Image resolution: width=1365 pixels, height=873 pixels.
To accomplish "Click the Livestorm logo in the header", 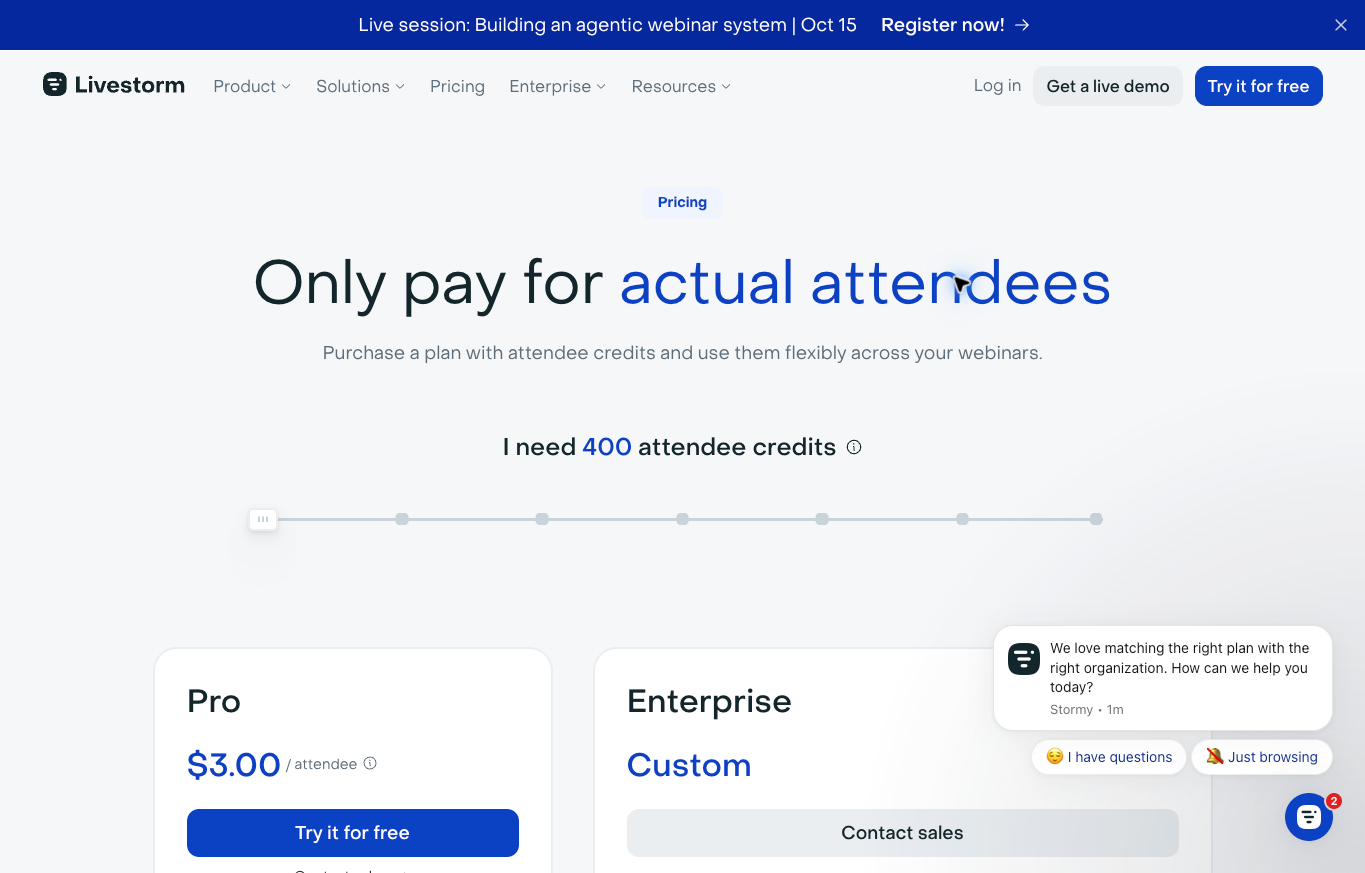I will [114, 85].
